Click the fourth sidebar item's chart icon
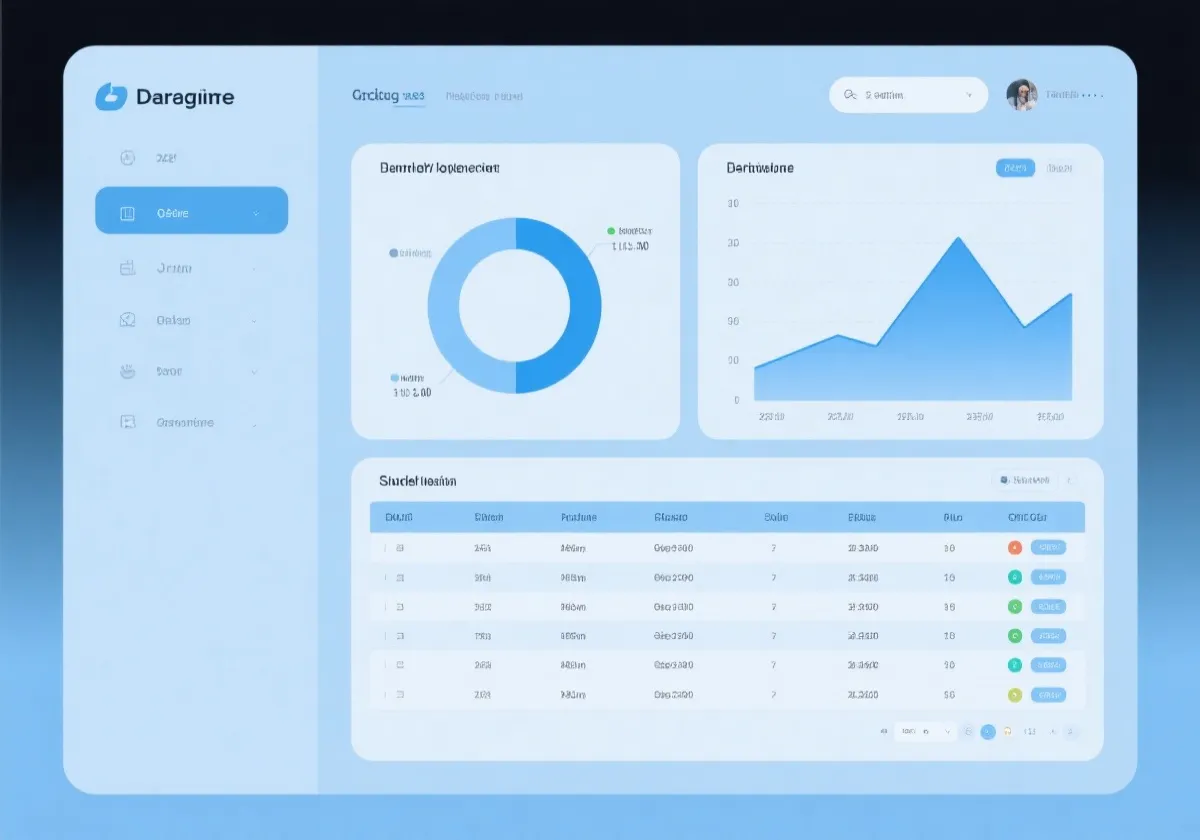Image resolution: width=1200 pixels, height=840 pixels. pos(127,320)
